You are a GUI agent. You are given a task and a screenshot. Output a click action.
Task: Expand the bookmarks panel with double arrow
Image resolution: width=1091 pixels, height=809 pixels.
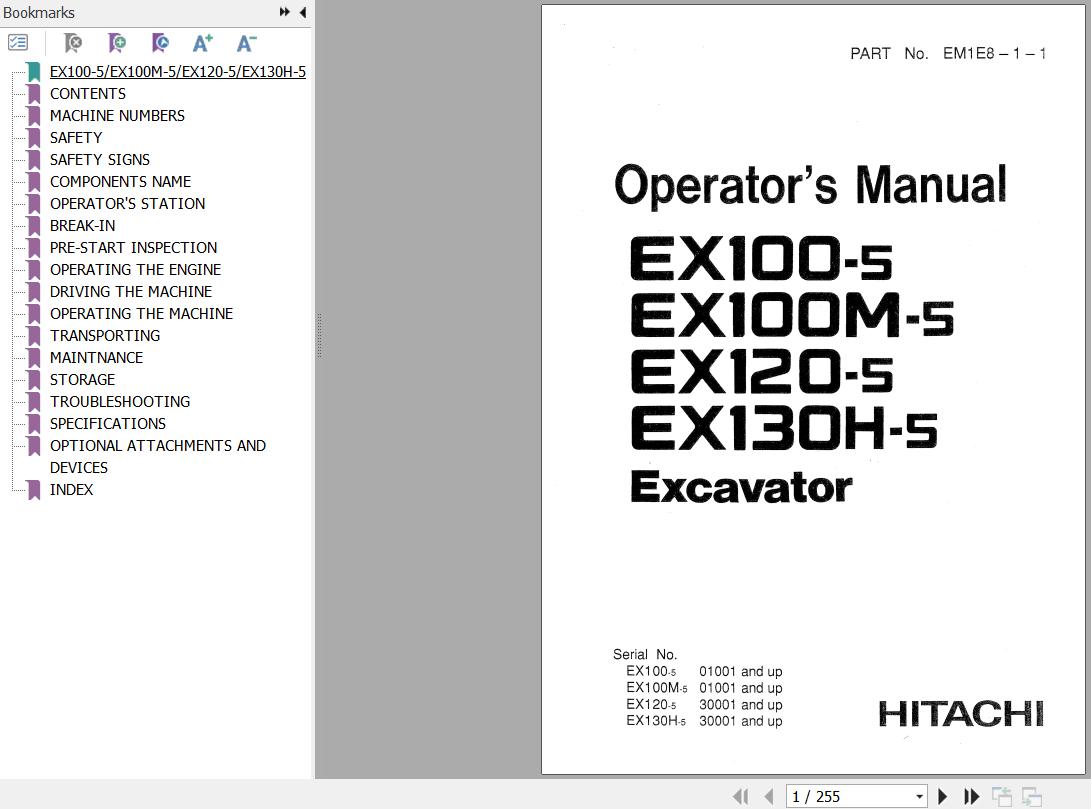pyautogui.click(x=285, y=12)
